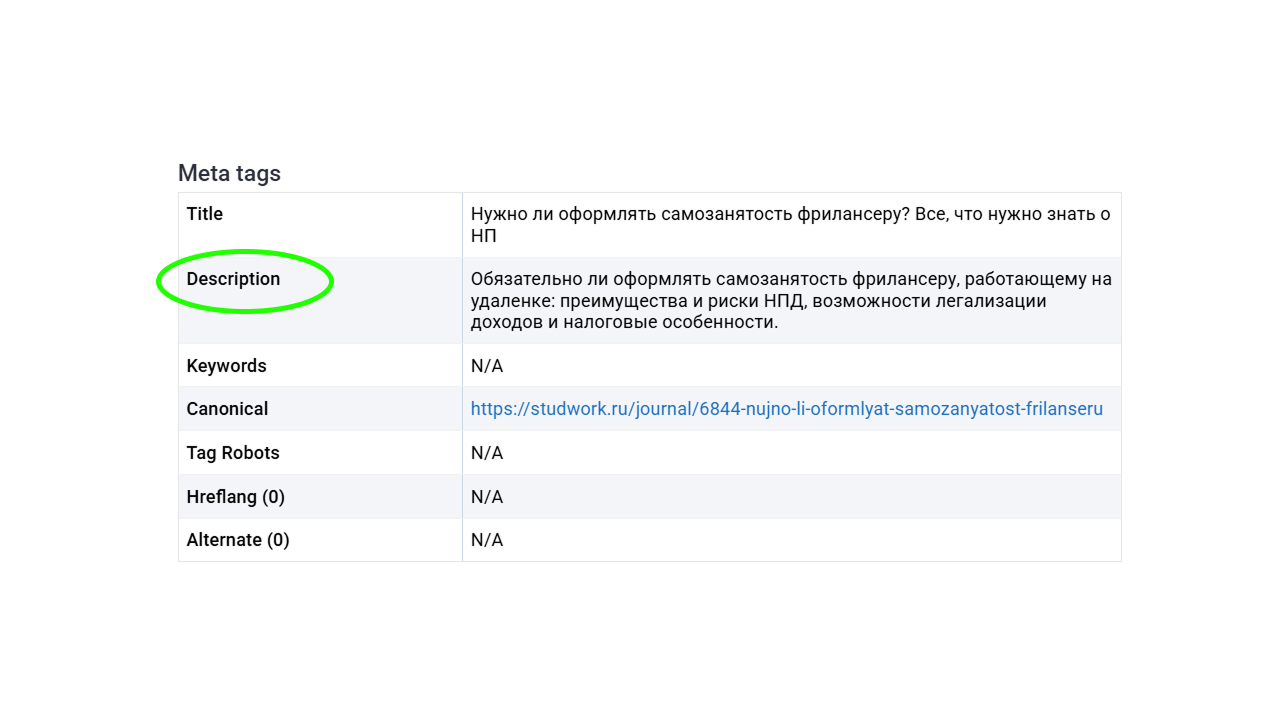
Task: Click the 'НП' text ending the title
Action: pyautogui.click(x=484, y=236)
